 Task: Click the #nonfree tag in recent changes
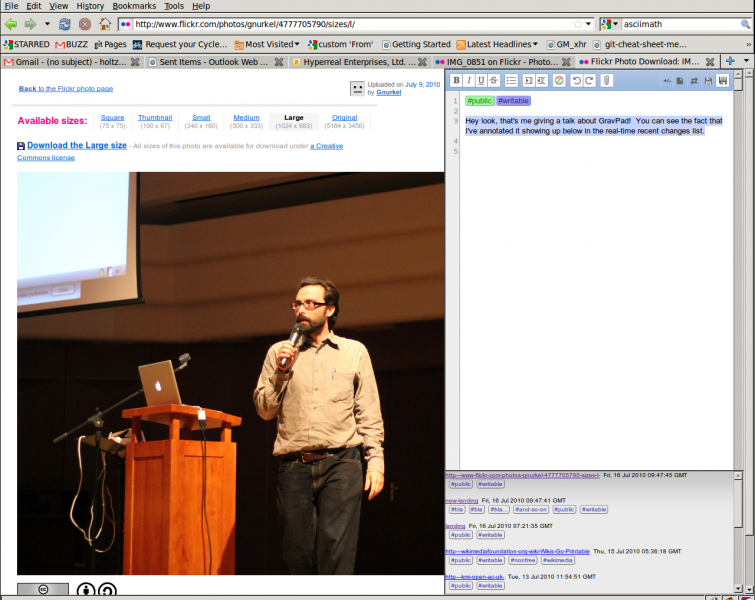click(523, 560)
